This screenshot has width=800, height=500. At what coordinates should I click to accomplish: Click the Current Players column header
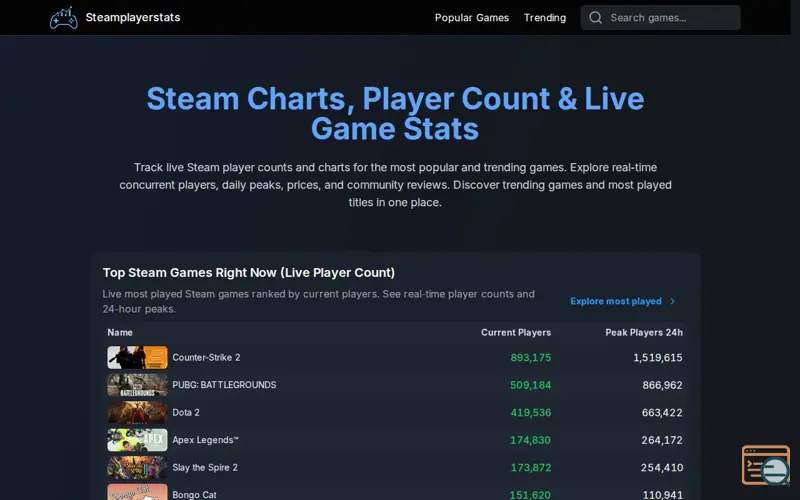(x=516, y=333)
